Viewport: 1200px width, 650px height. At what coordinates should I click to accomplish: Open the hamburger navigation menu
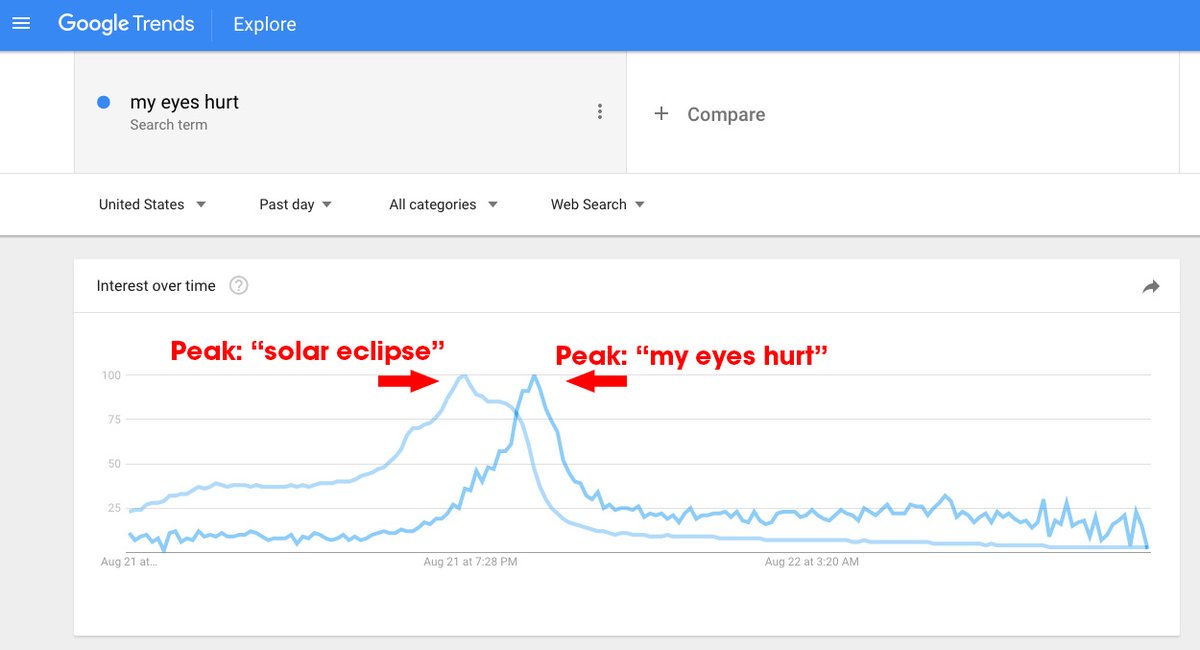(x=21, y=23)
